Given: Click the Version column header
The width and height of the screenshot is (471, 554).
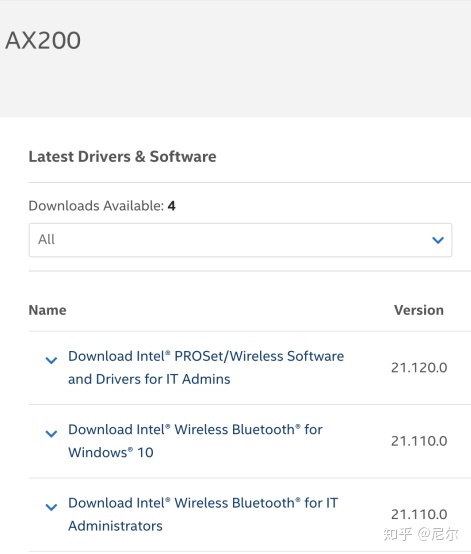Looking at the screenshot, I should click(x=419, y=310).
